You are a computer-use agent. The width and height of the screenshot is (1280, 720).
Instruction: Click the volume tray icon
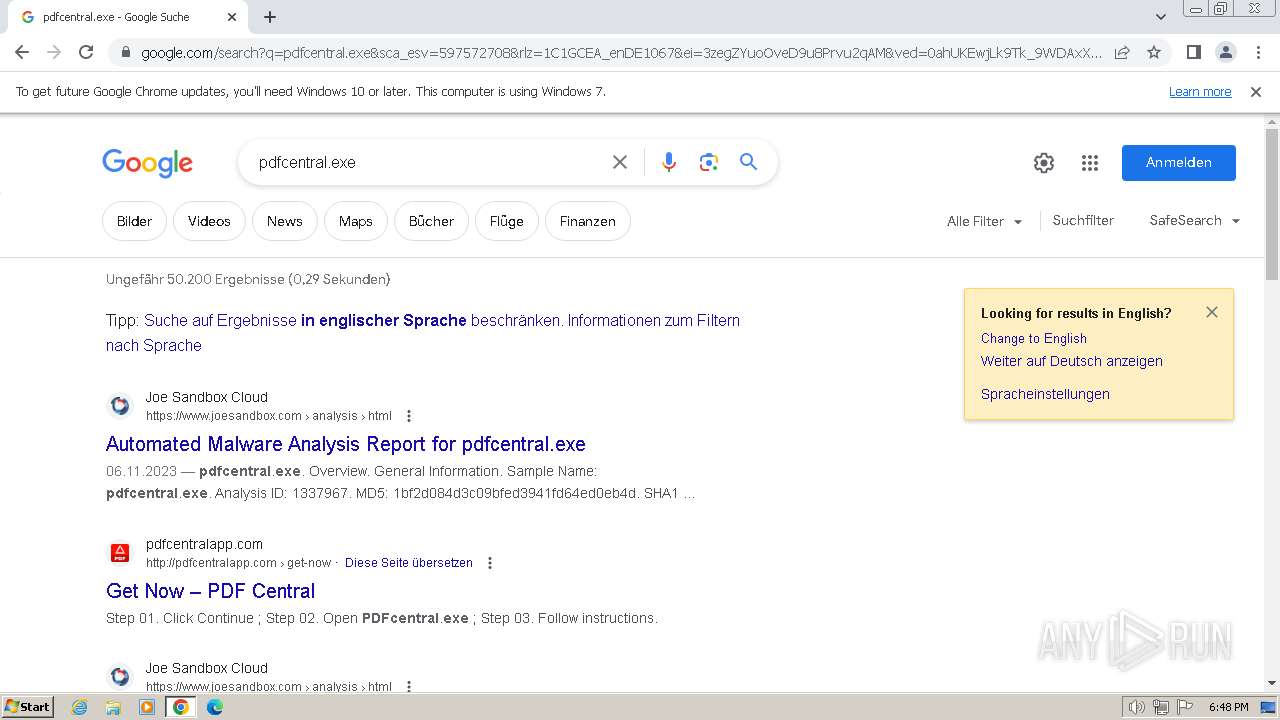[x=1136, y=707]
